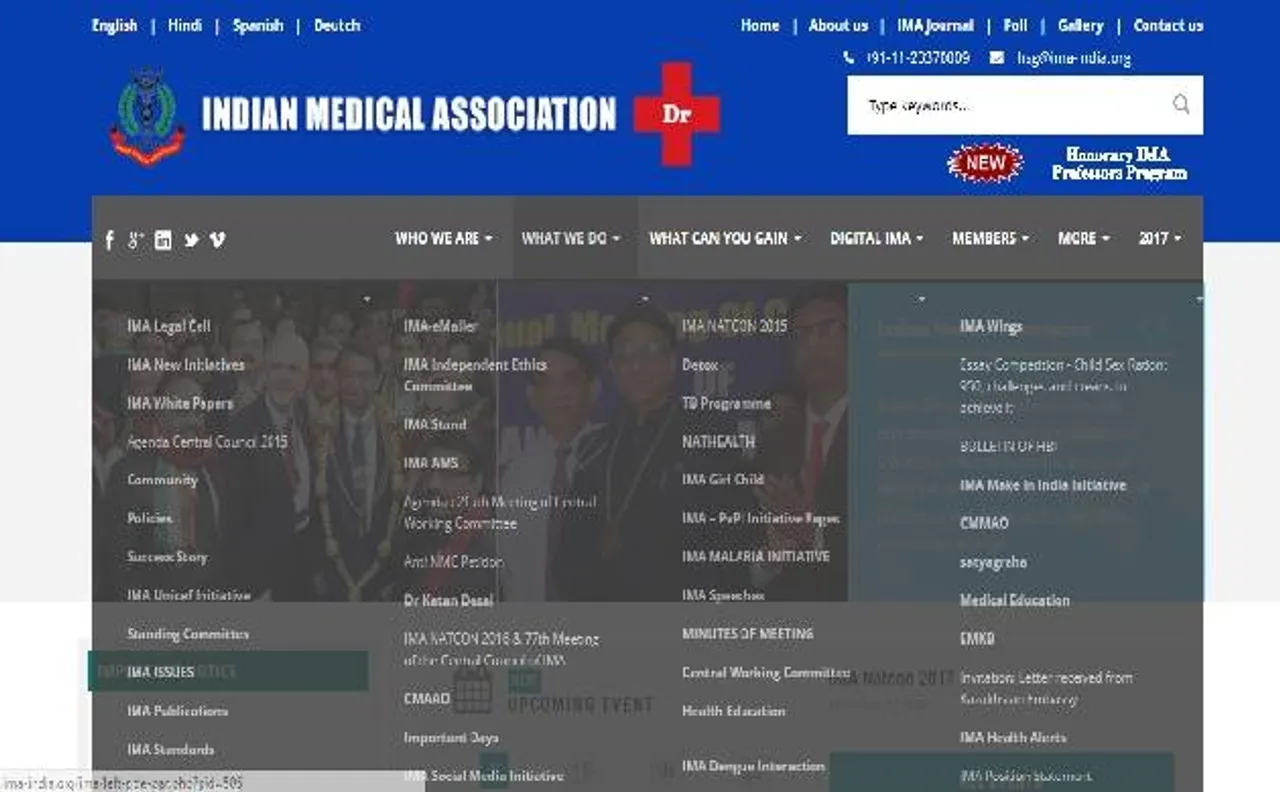Open the Poll link

tap(1015, 25)
